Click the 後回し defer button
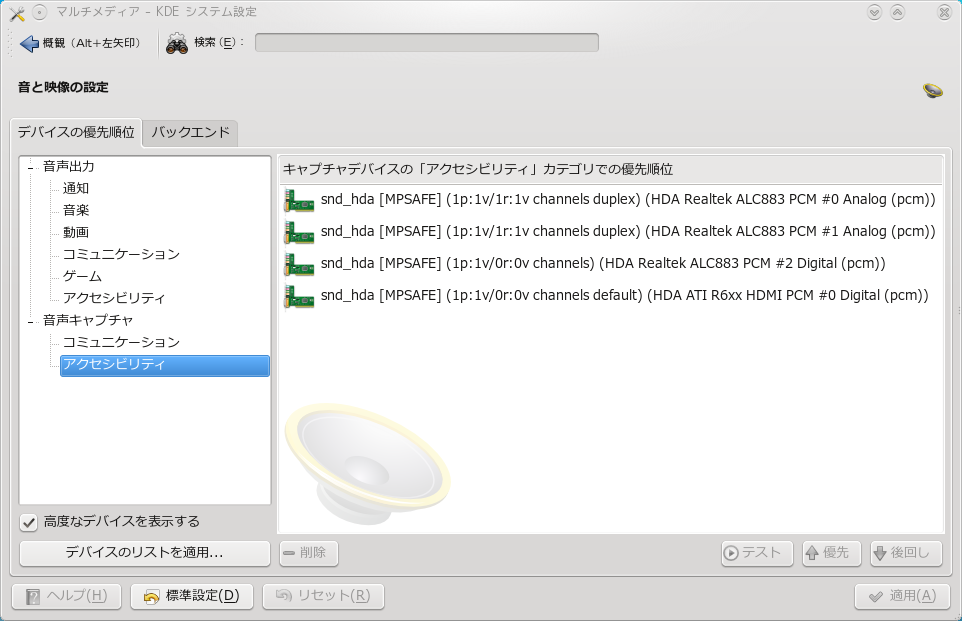The height and width of the screenshot is (621, 962). (x=906, y=553)
